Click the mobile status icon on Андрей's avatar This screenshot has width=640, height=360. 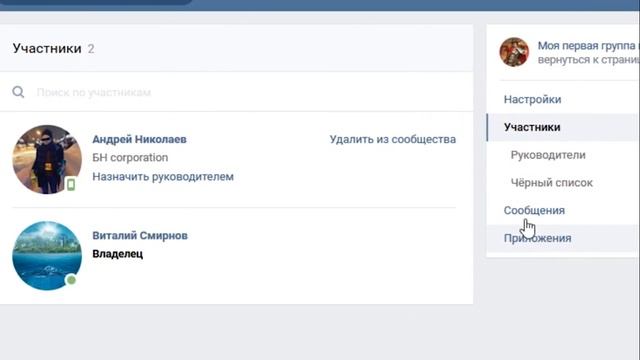click(71, 184)
